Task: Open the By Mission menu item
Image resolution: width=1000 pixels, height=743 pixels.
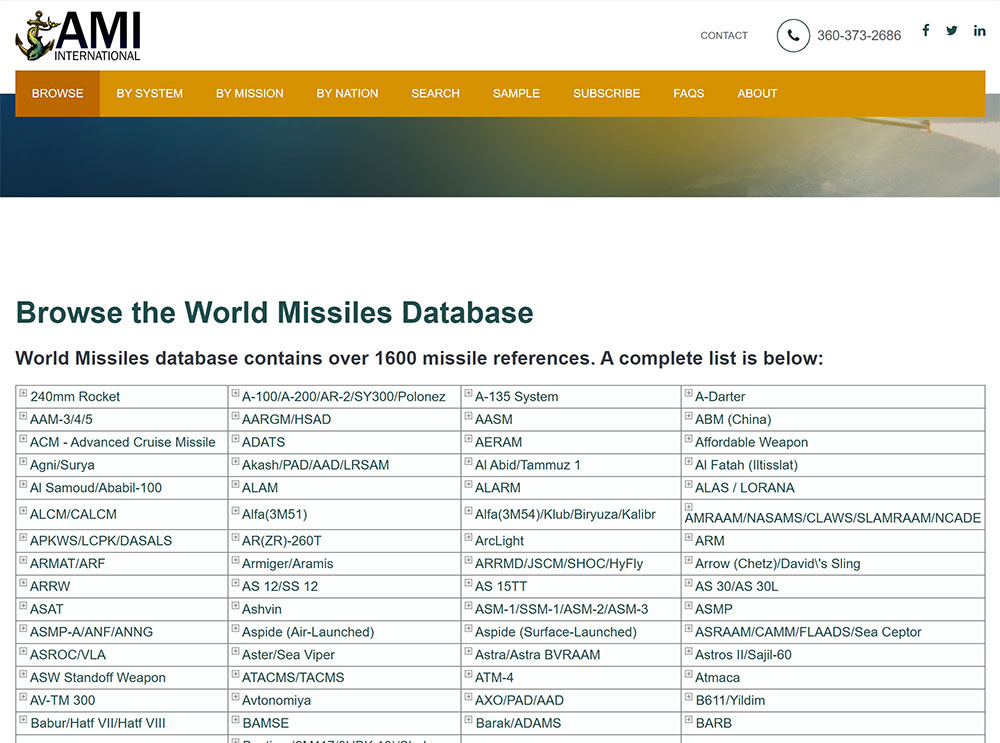Action: [249, 93]
